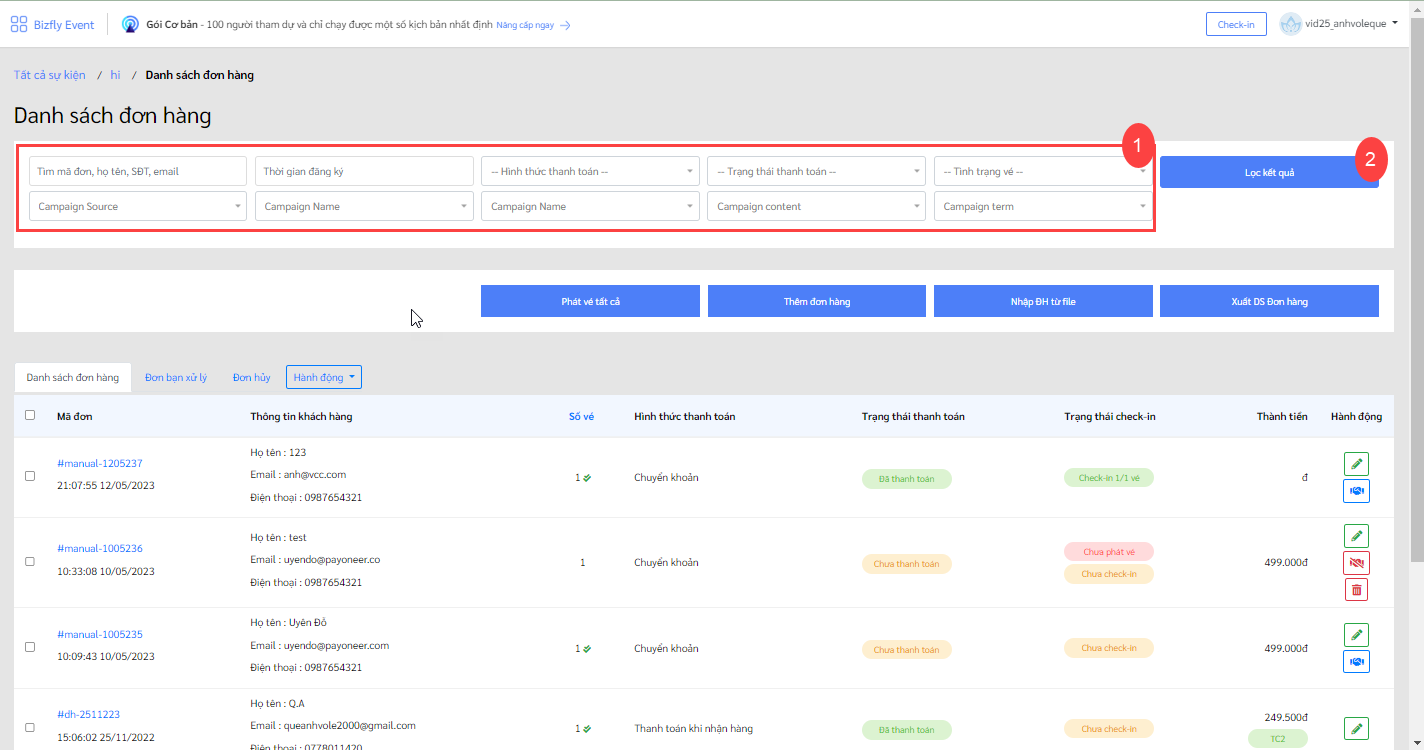Focus the order search field Tìm mã đơn

(x=138, y=171)
